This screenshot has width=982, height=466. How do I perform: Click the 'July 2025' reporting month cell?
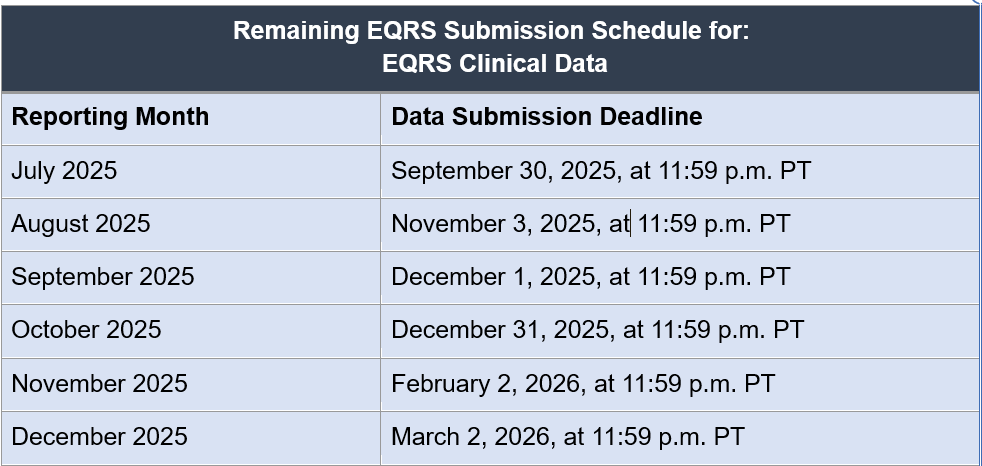coord(64,171)
